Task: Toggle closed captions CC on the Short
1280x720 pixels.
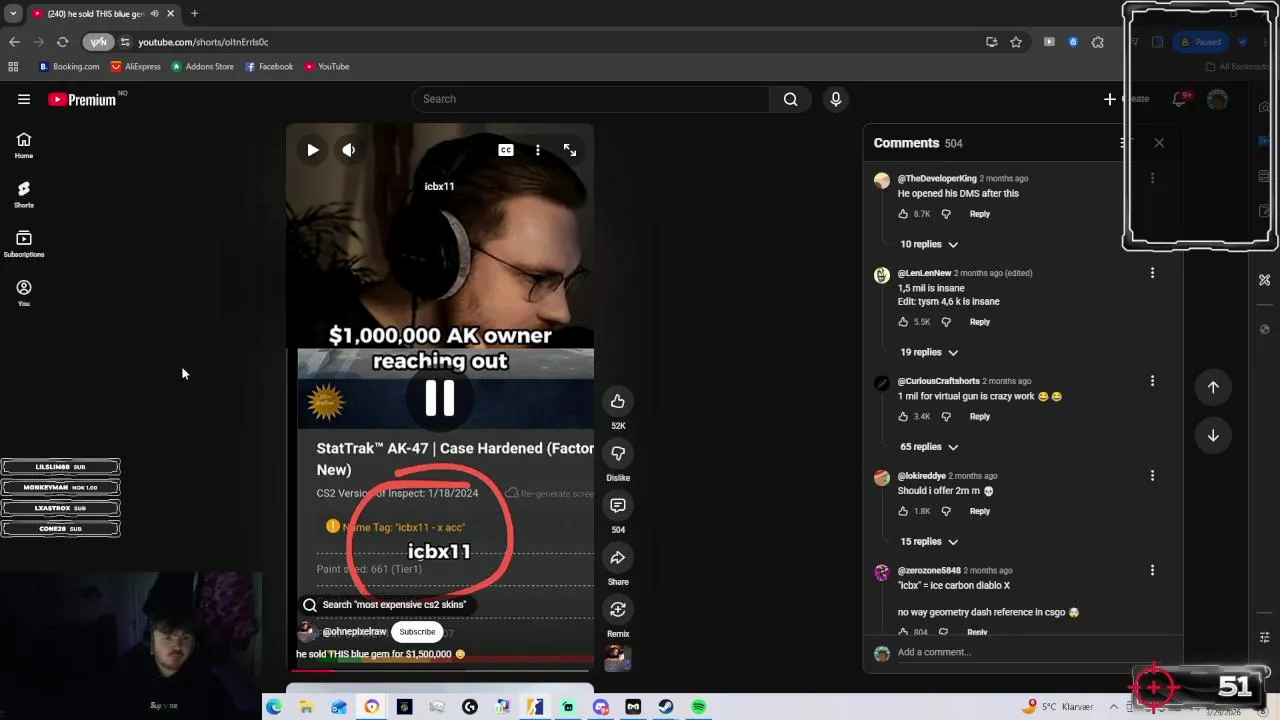Action: 506,150
